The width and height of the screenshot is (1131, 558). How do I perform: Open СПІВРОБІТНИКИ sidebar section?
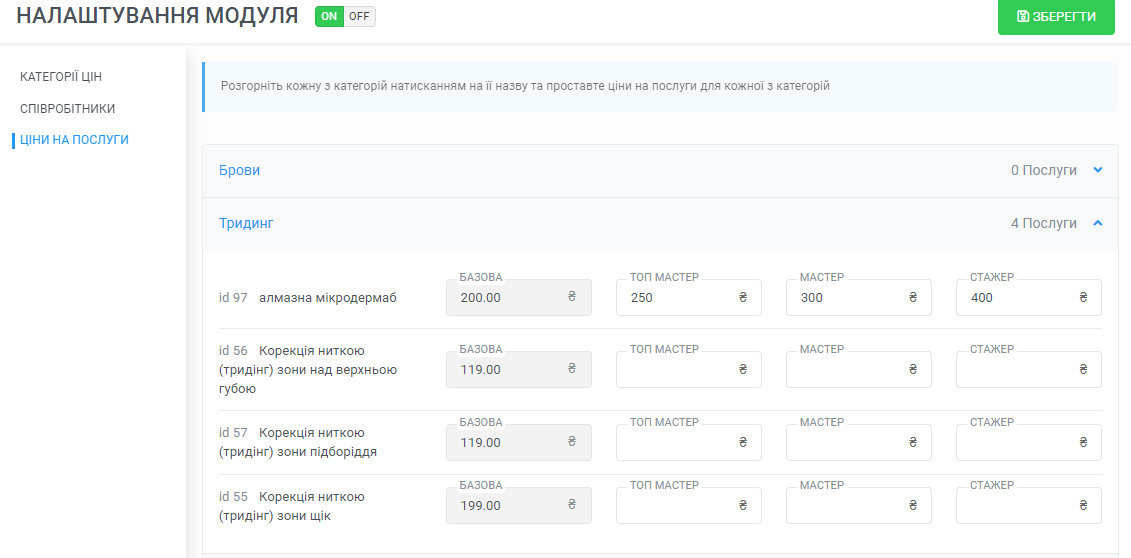coord(68,108)
